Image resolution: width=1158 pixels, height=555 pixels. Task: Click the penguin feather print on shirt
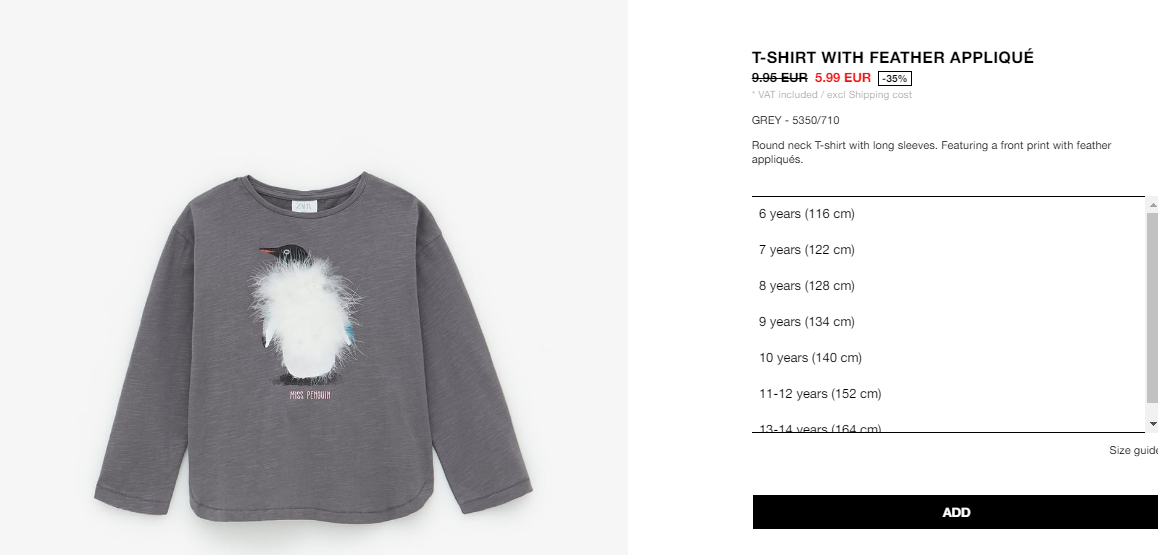[306, 316]
